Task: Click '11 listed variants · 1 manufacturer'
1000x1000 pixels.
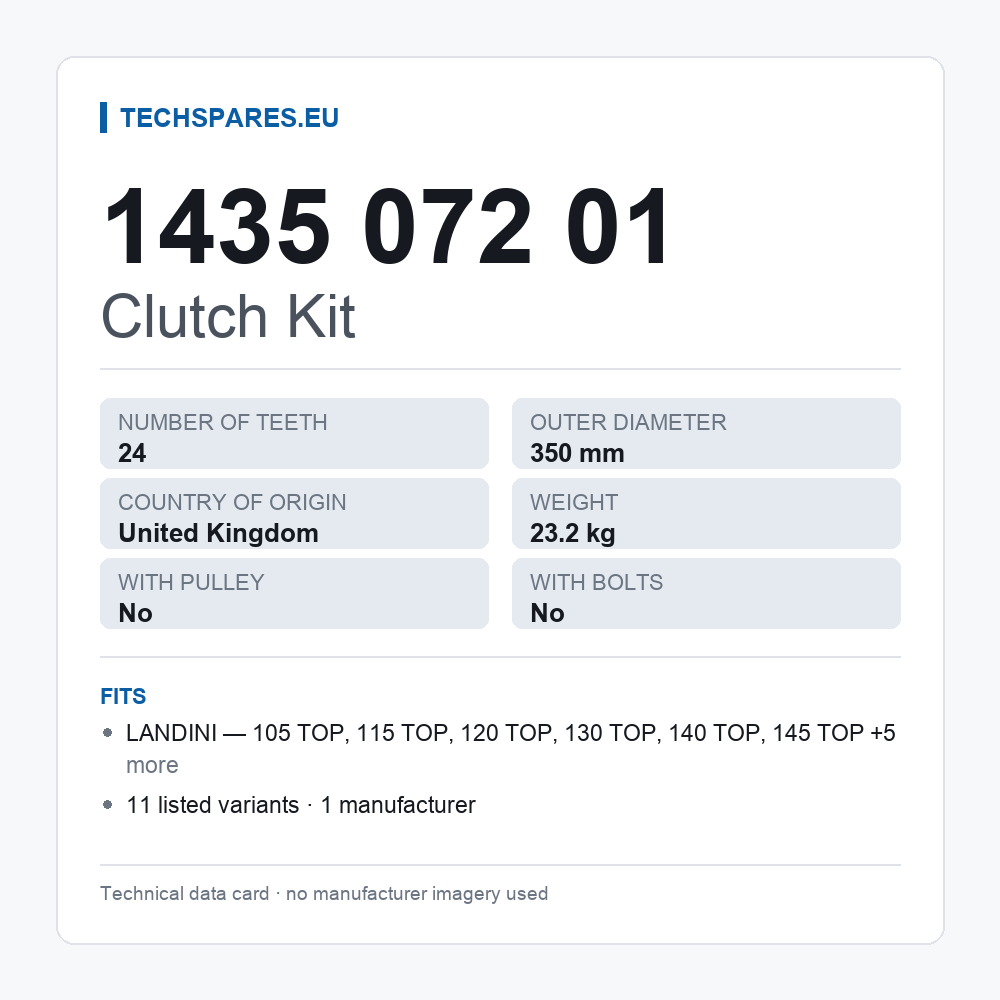Action: (301, 805)
